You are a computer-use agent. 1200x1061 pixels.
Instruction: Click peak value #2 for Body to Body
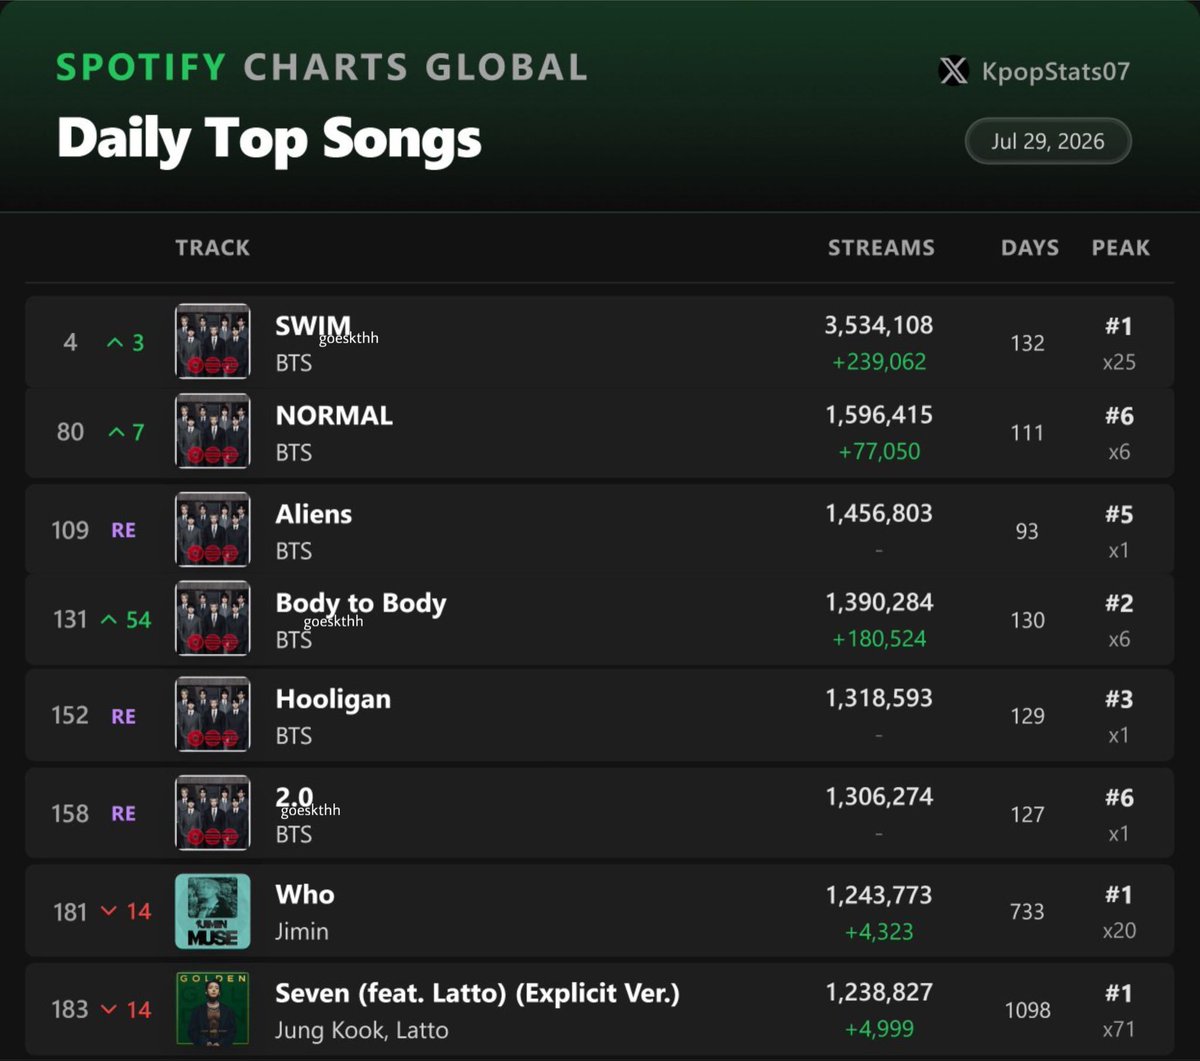tap(1119, 603)
